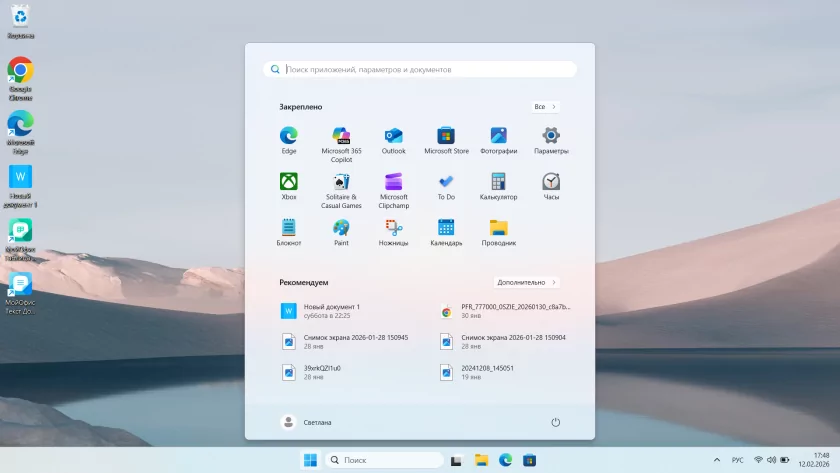Switch РУС input language in tray
This screenshot has height=473, width=840.
[737, 460]
